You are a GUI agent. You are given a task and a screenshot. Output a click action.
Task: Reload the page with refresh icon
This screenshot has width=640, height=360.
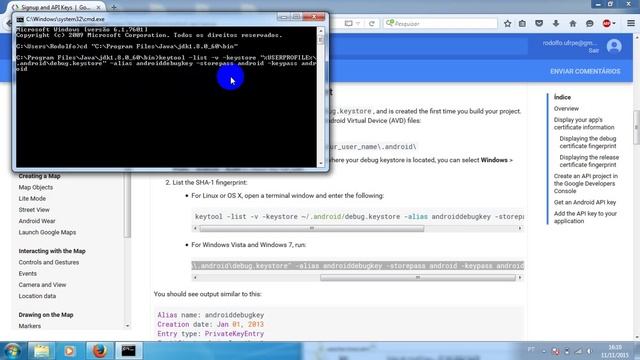371,24
